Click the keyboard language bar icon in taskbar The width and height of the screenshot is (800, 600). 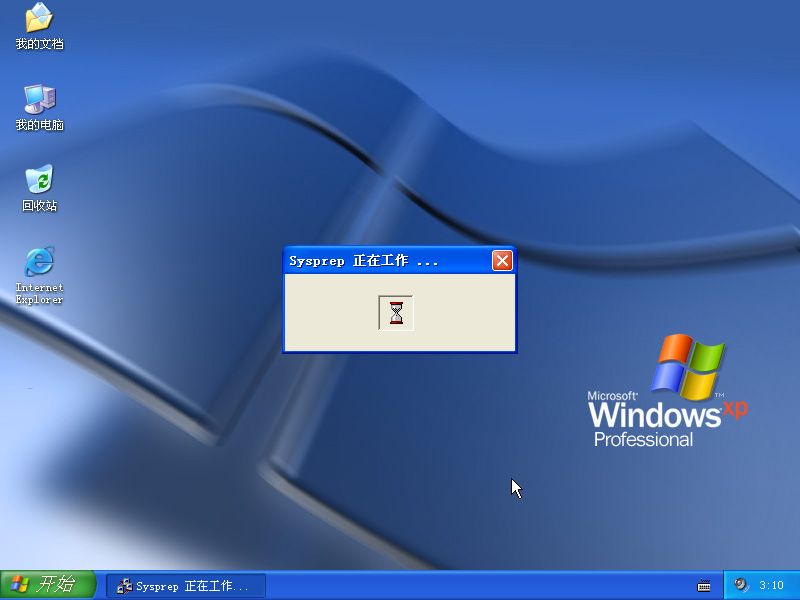[x=704, y=585]
